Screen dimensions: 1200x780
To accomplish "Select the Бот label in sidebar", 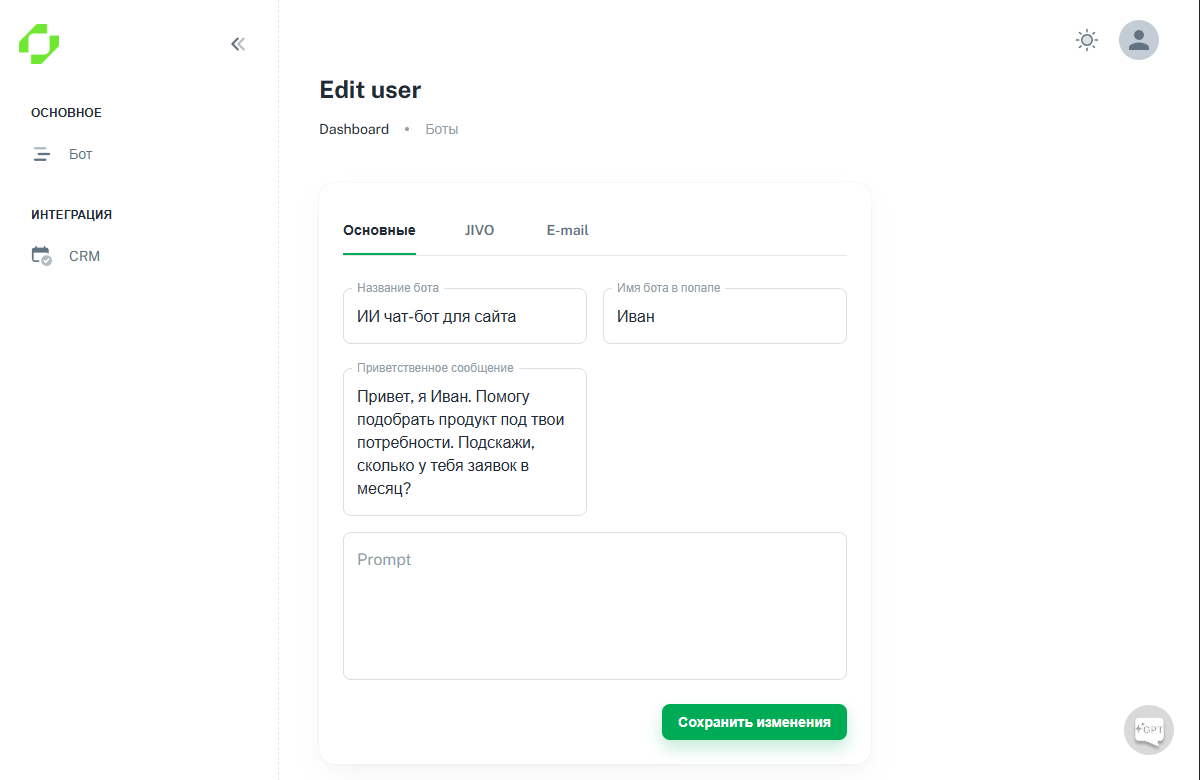I will click(81, 154).
